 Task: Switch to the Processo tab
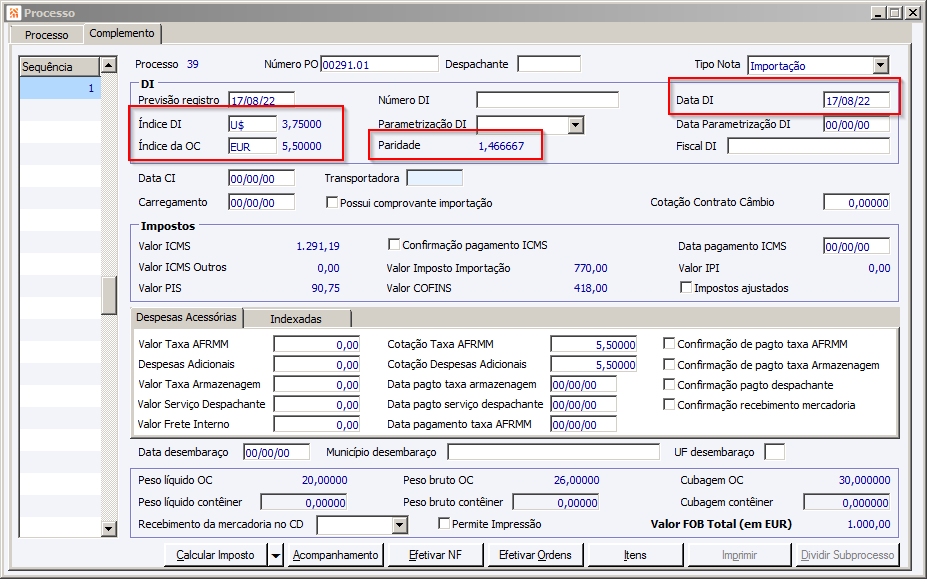46,35
